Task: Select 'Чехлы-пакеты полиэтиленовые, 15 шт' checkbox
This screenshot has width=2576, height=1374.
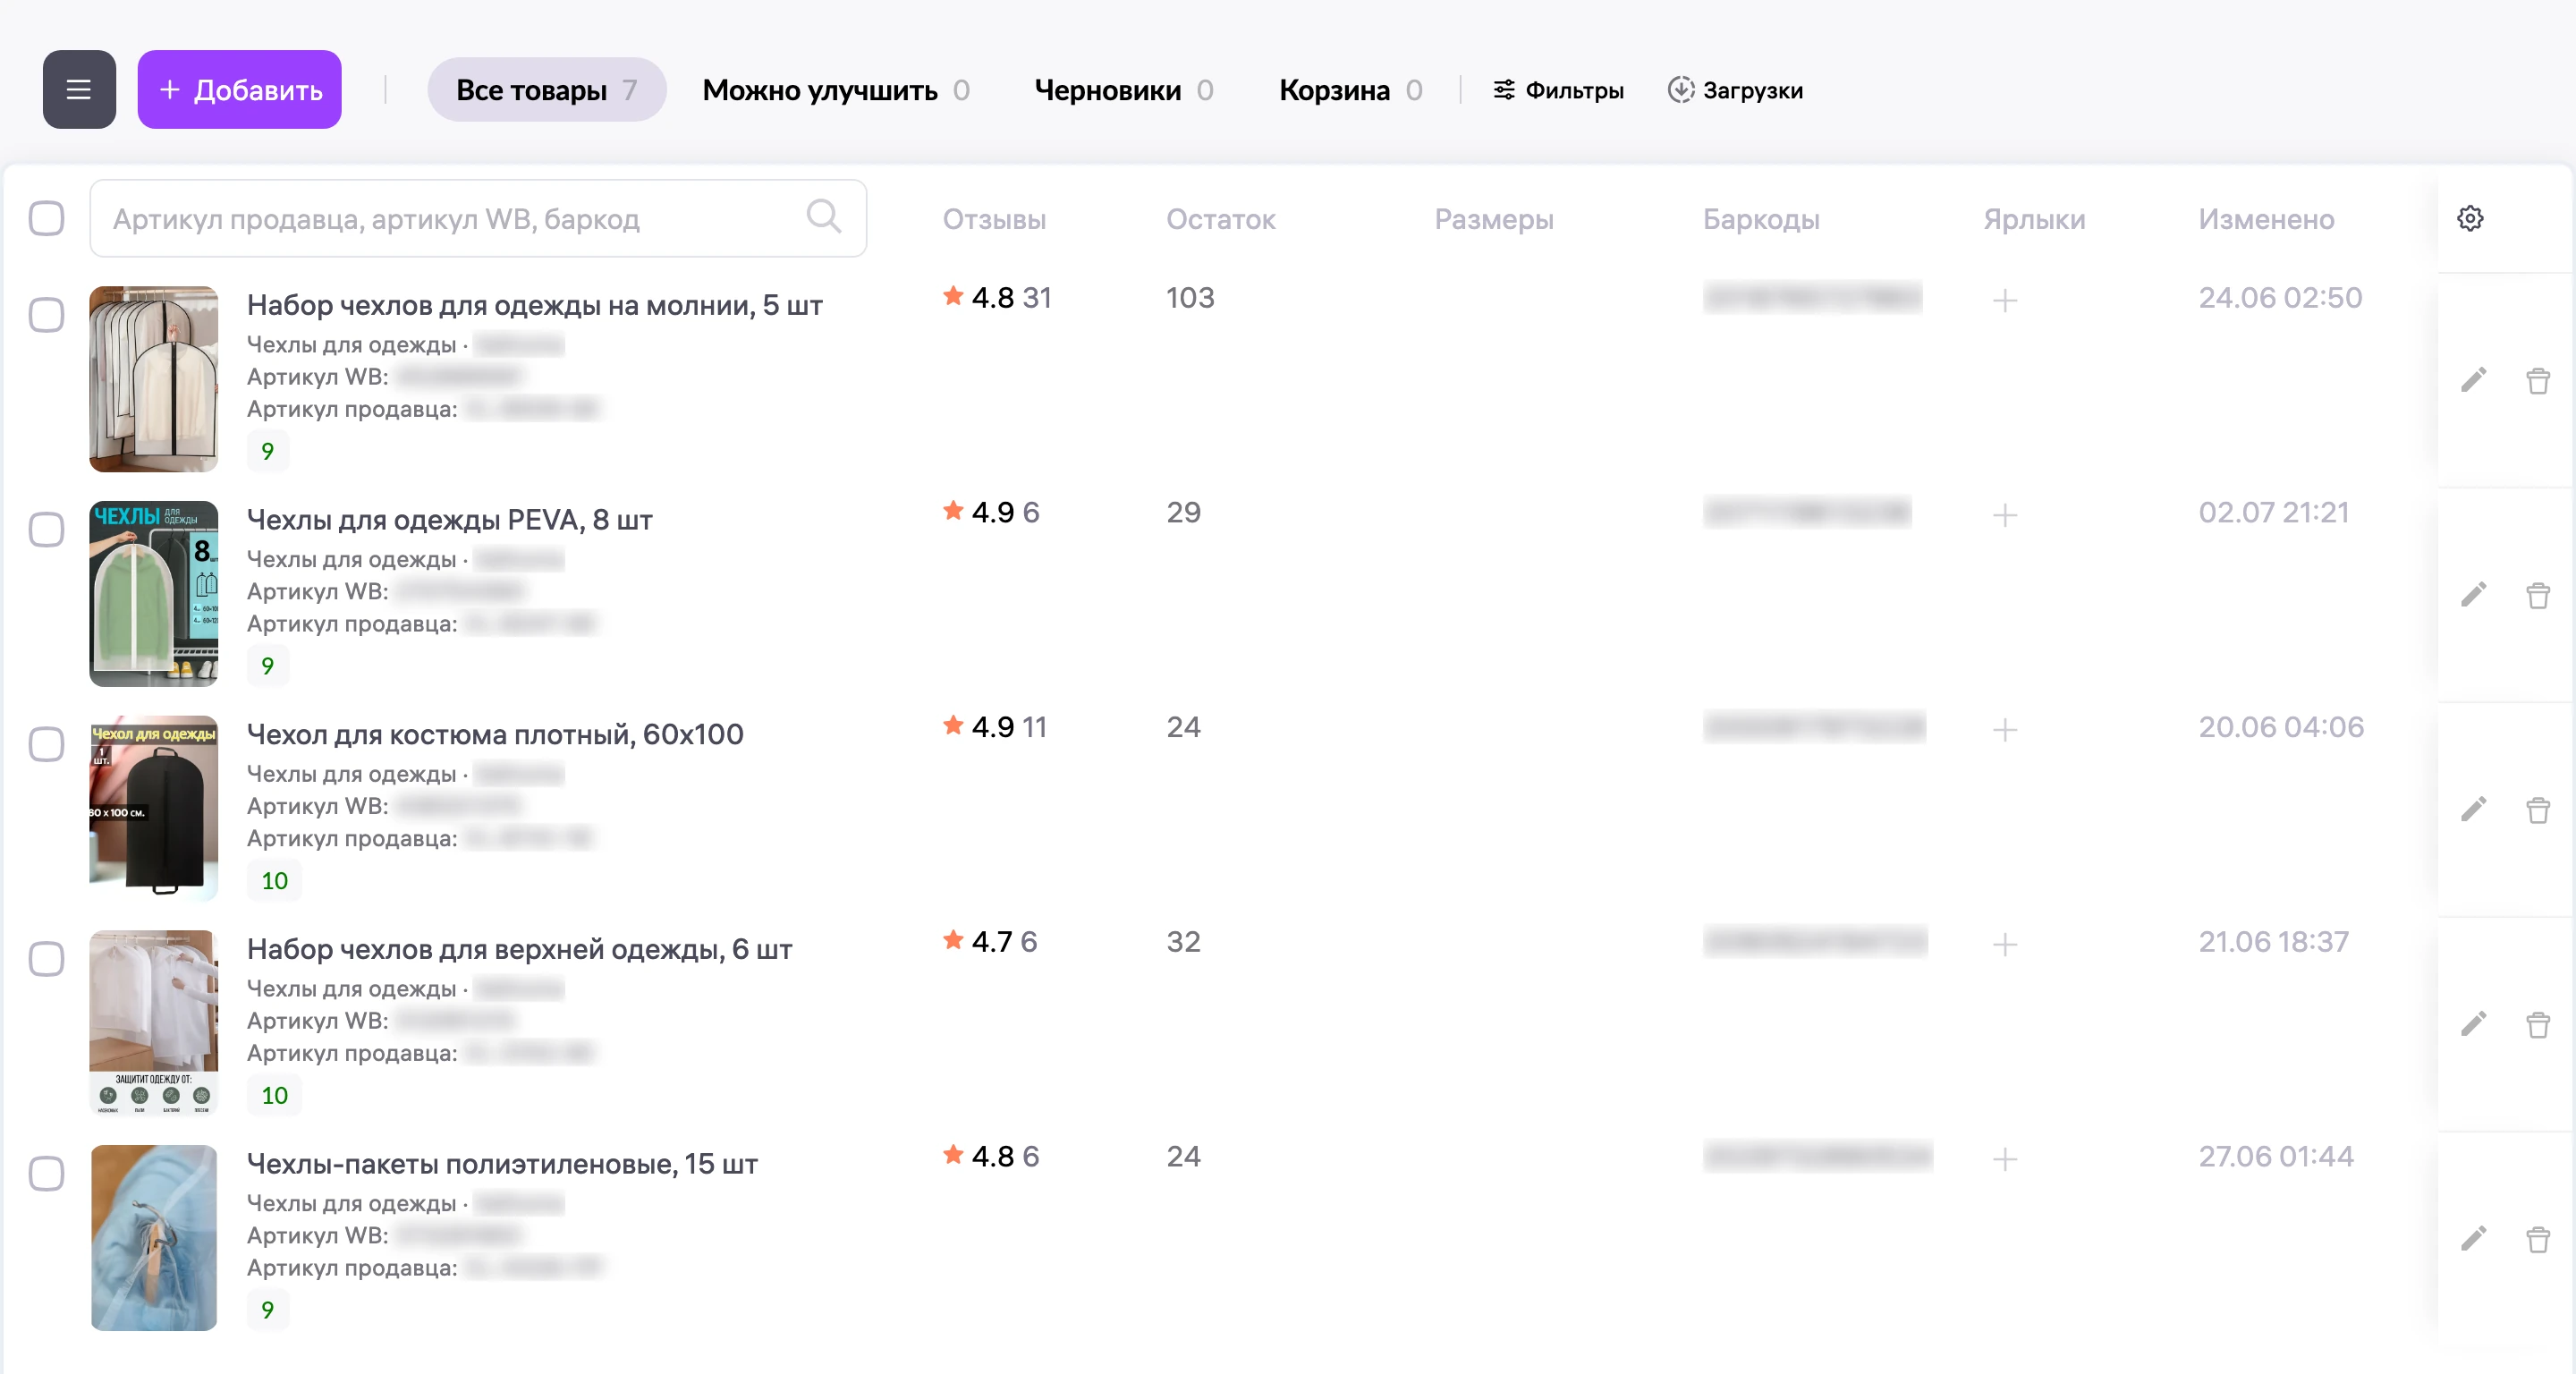Action: click(x=46, y=1173)
